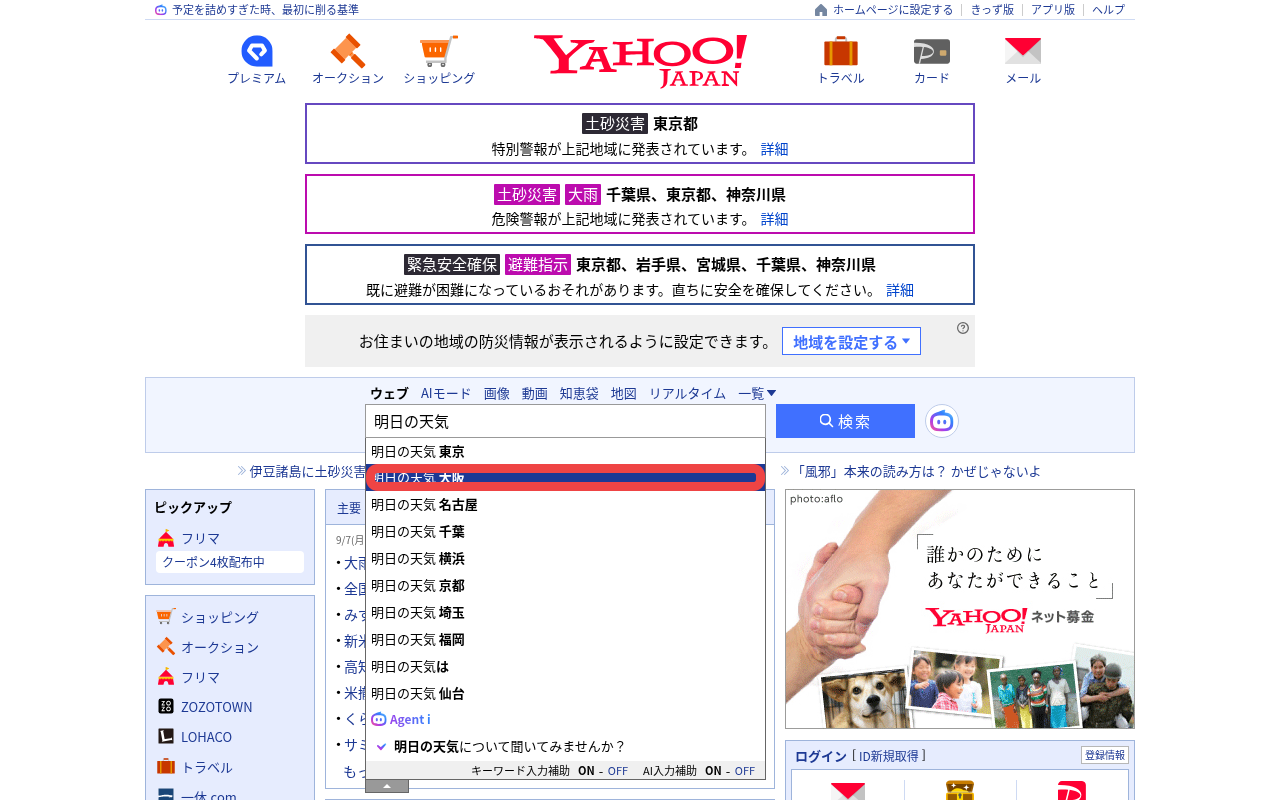Open 詳細 link in 危険警報 alert
Viewport: 1280px width, 800px height.
775,219
